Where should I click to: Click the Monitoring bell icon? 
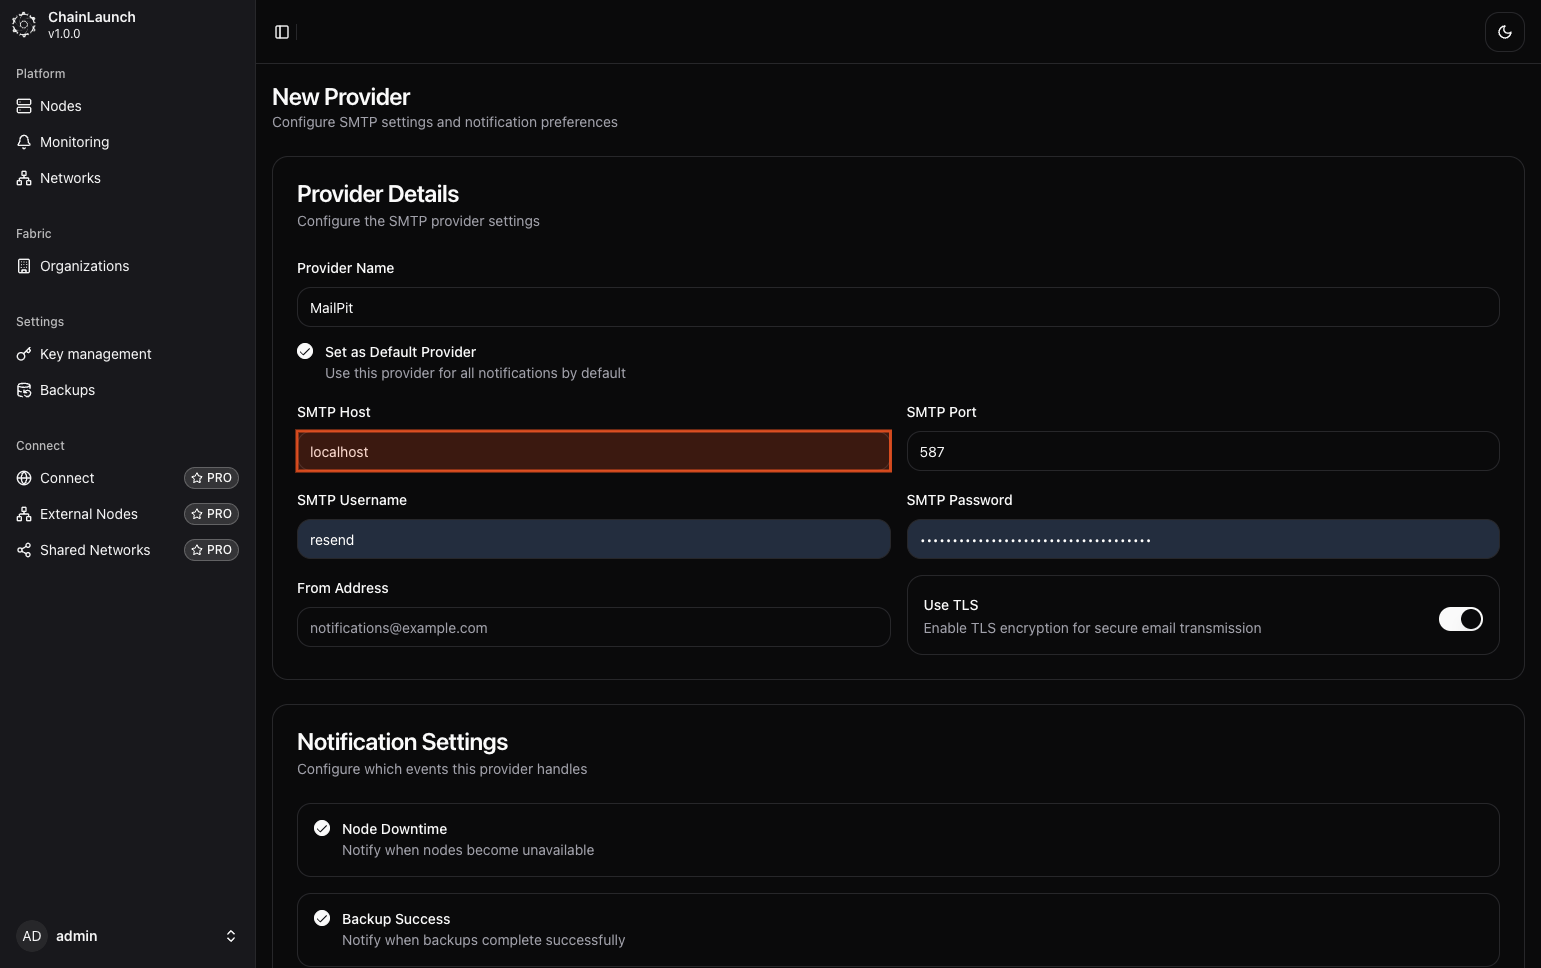[x=24, y=142]
